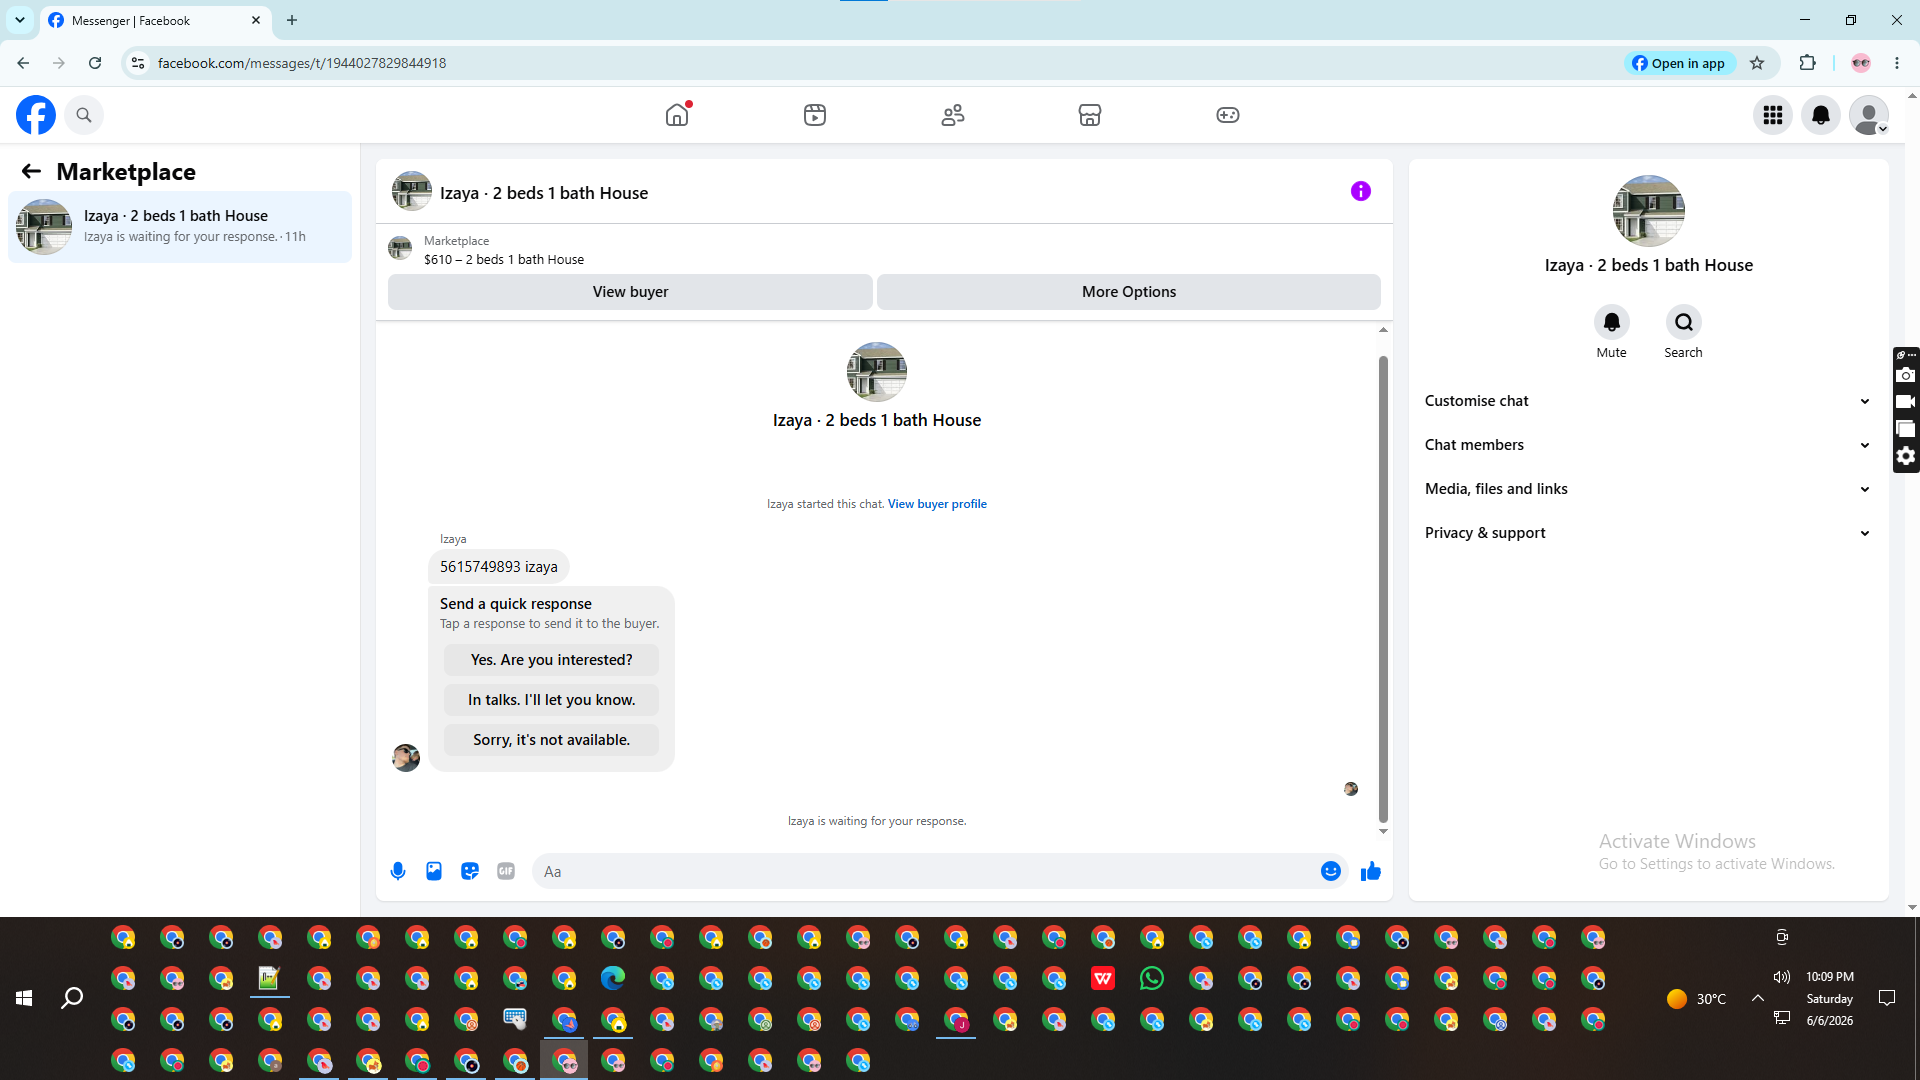Send quick response 'In talks. I'll let you know.'
Viewport: 1920px width, 1080px height.
point(551,700)
